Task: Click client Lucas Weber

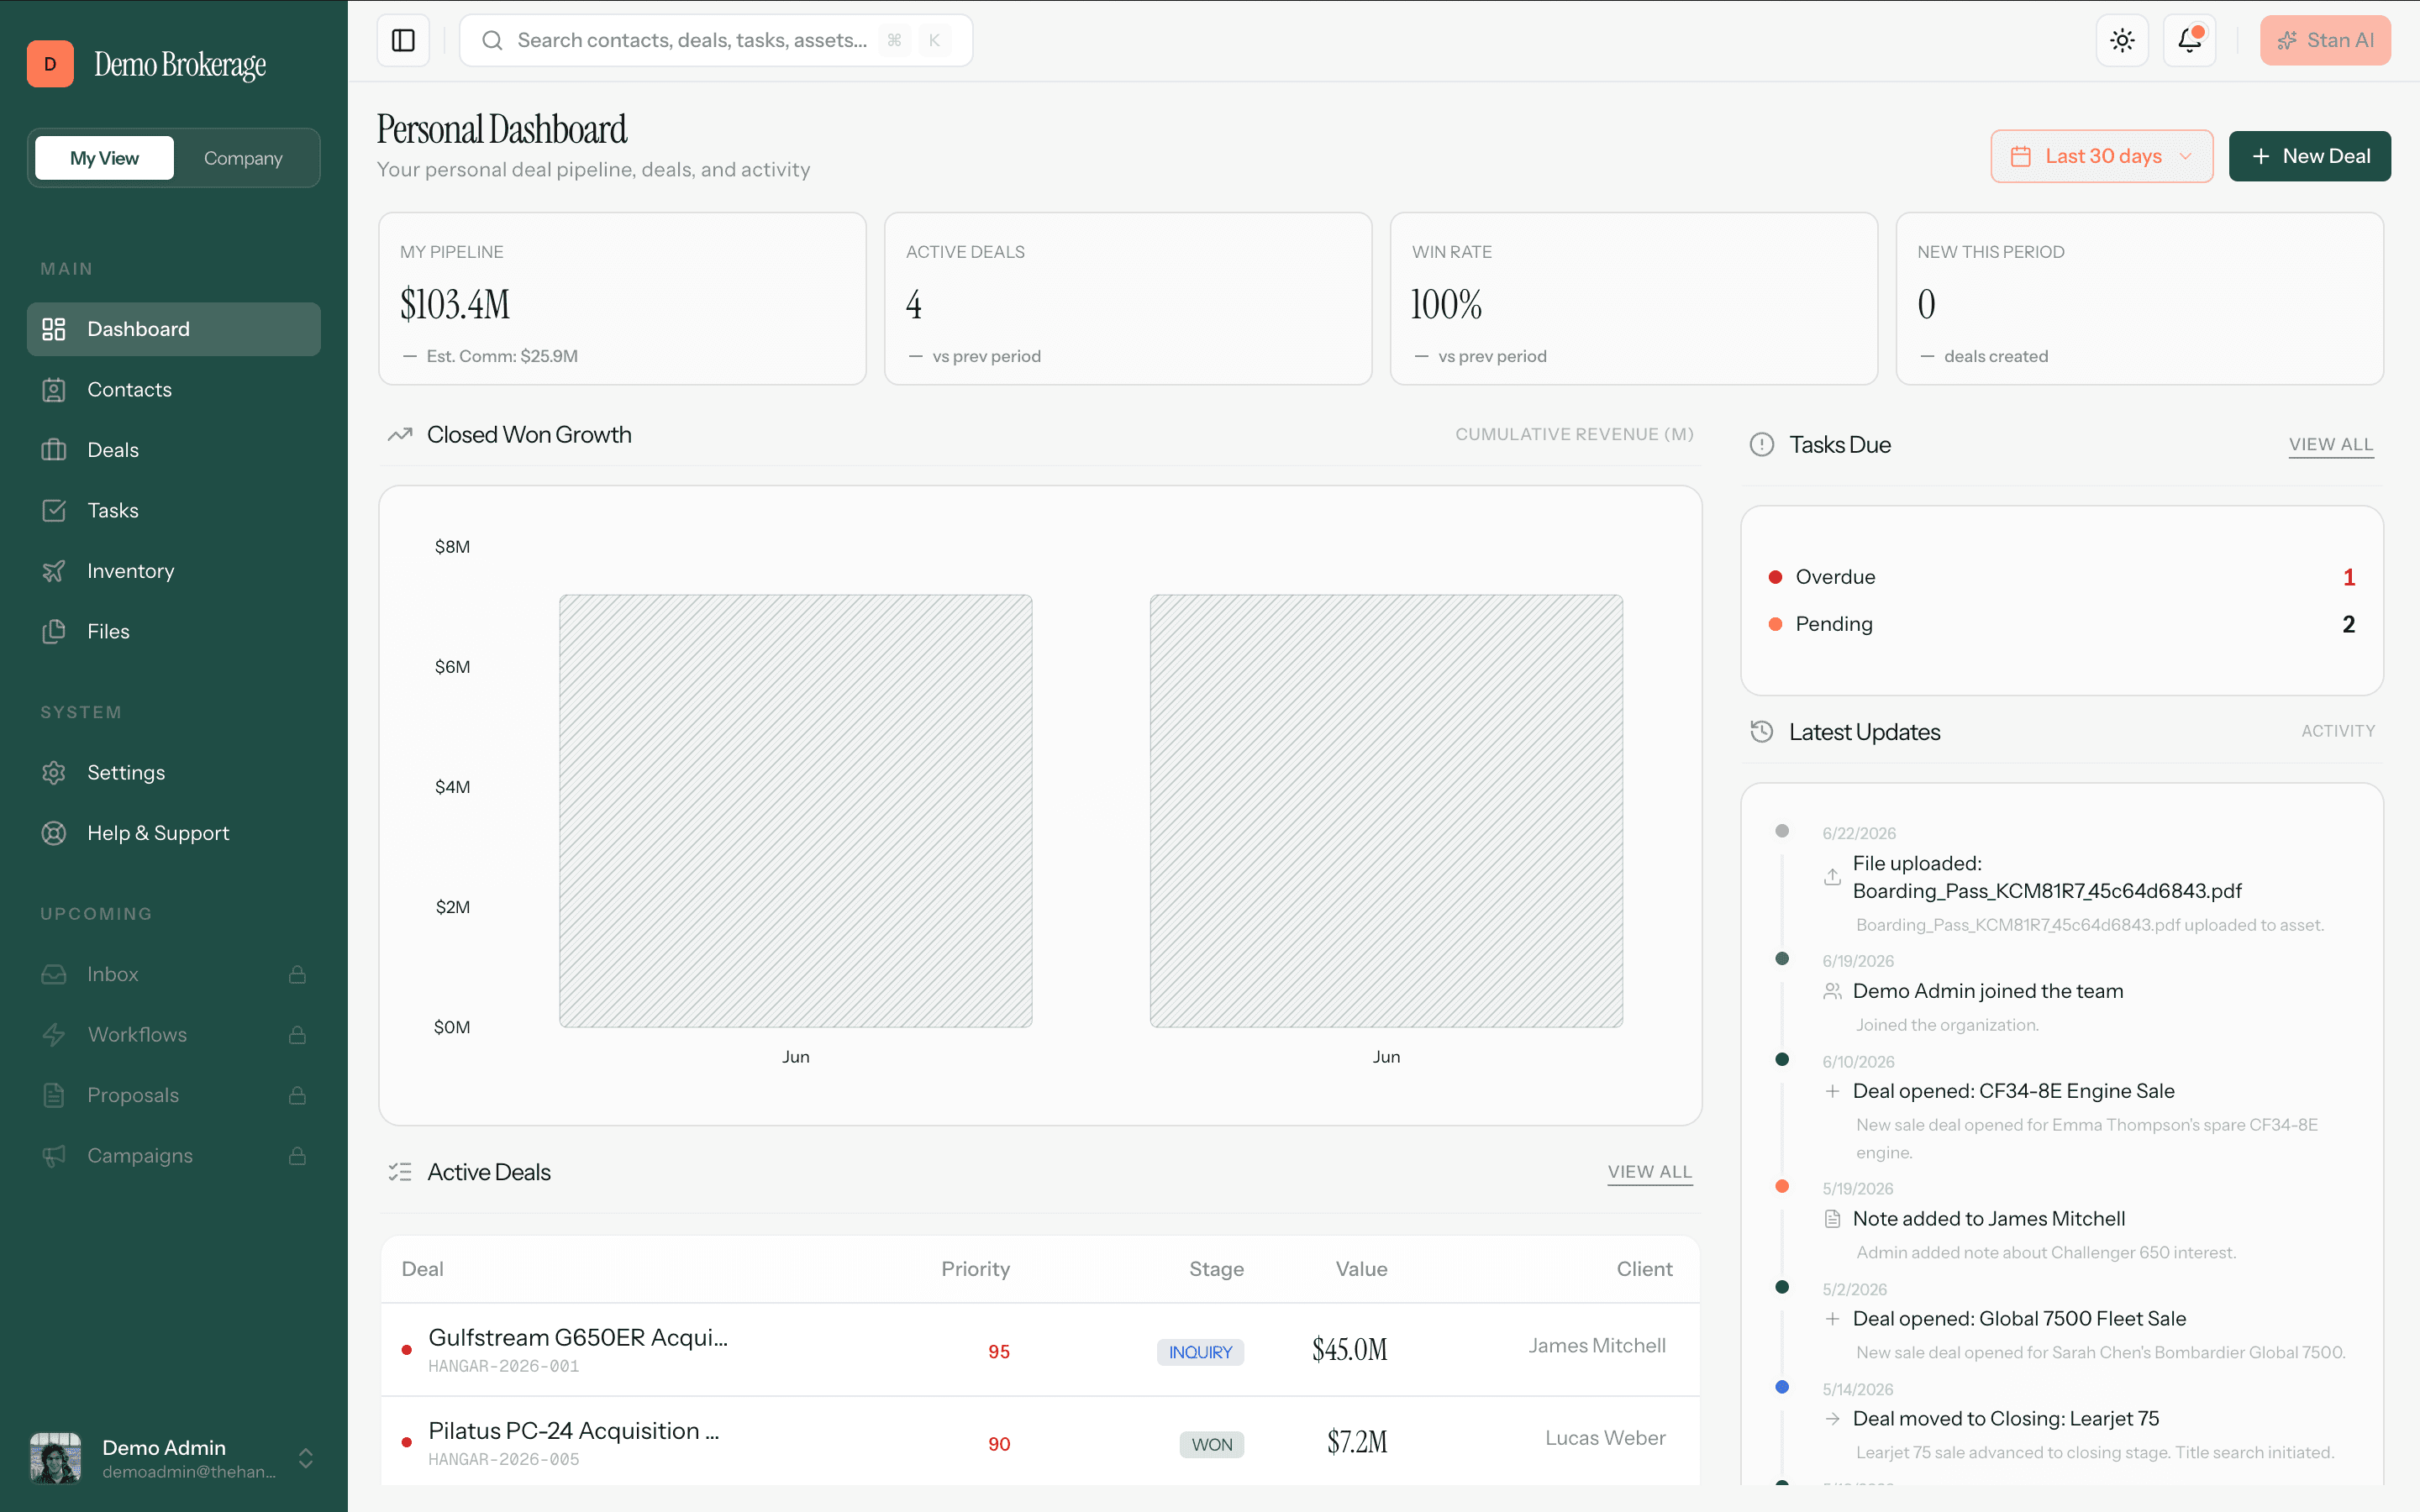Action: tap(1605, 1438)
